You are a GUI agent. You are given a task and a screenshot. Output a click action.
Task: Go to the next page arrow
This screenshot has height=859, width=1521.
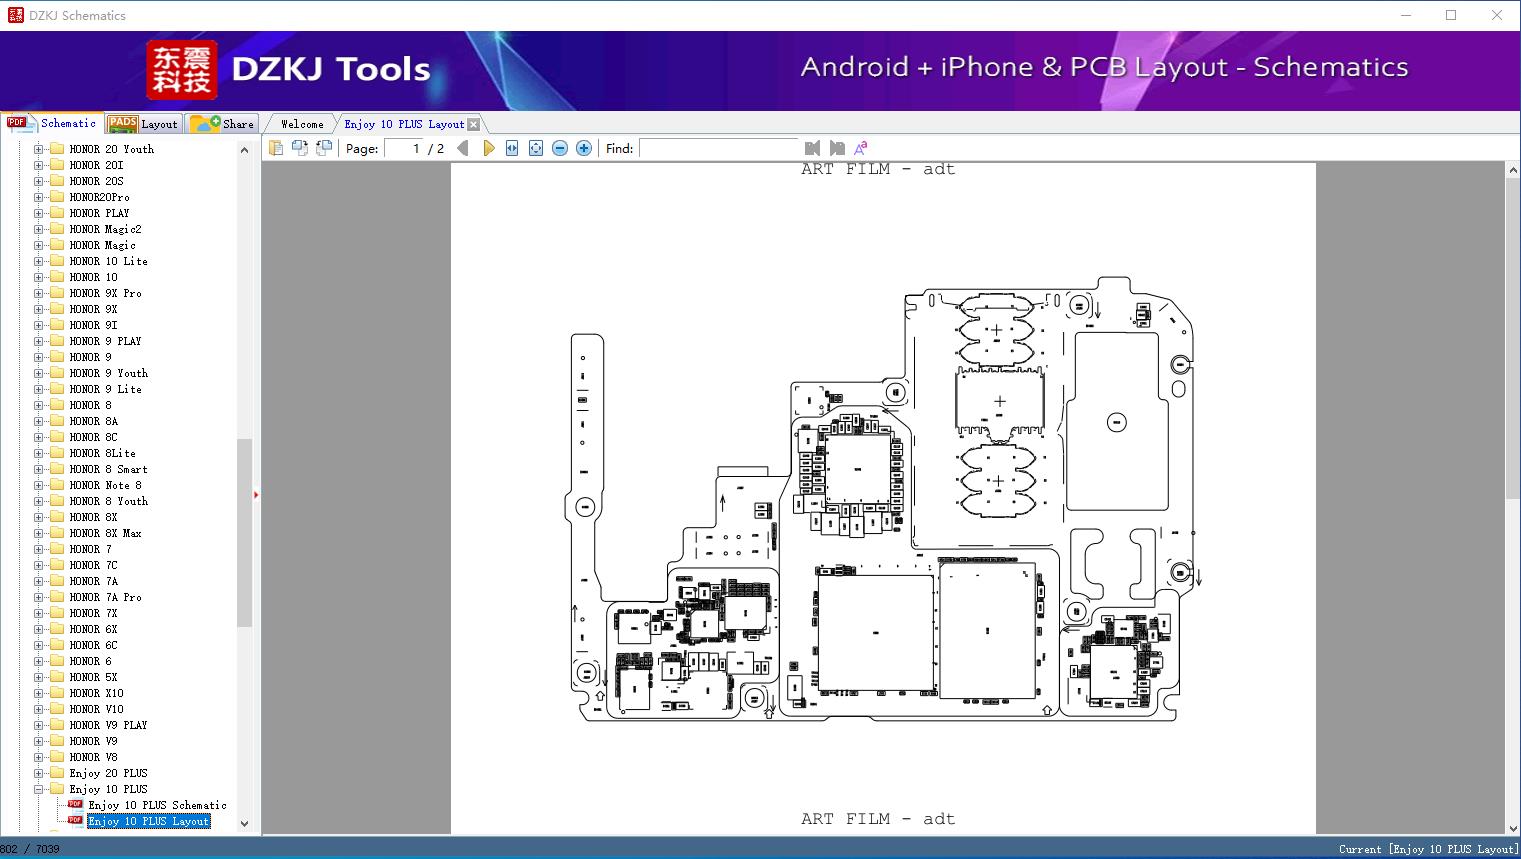(x=488, y=148)
